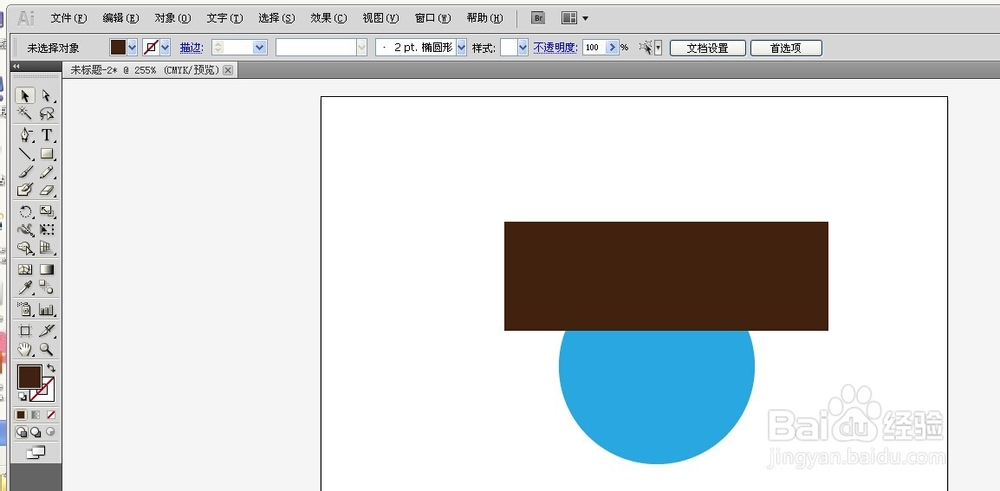Open the brush 椭圆形 dropdown
The image size is (1000, 491).
(462, 47)
